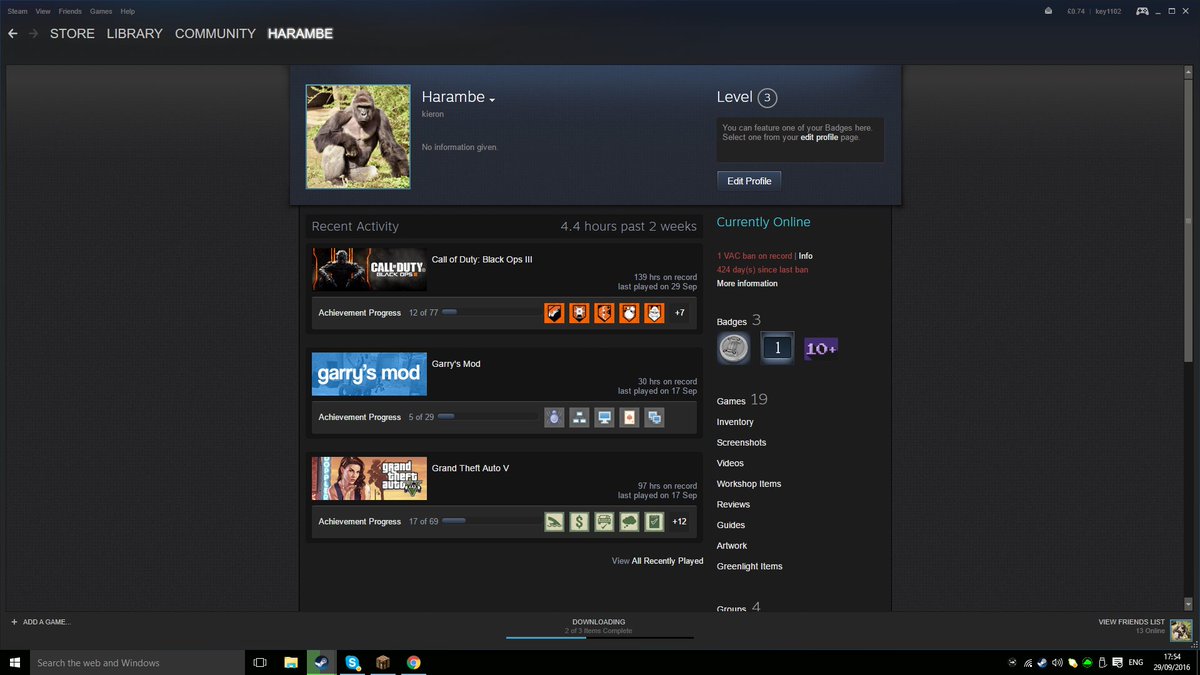Click the Steam icon in Windows taskbar
The image size is (1200, 675).
click(x=321, y=662)
